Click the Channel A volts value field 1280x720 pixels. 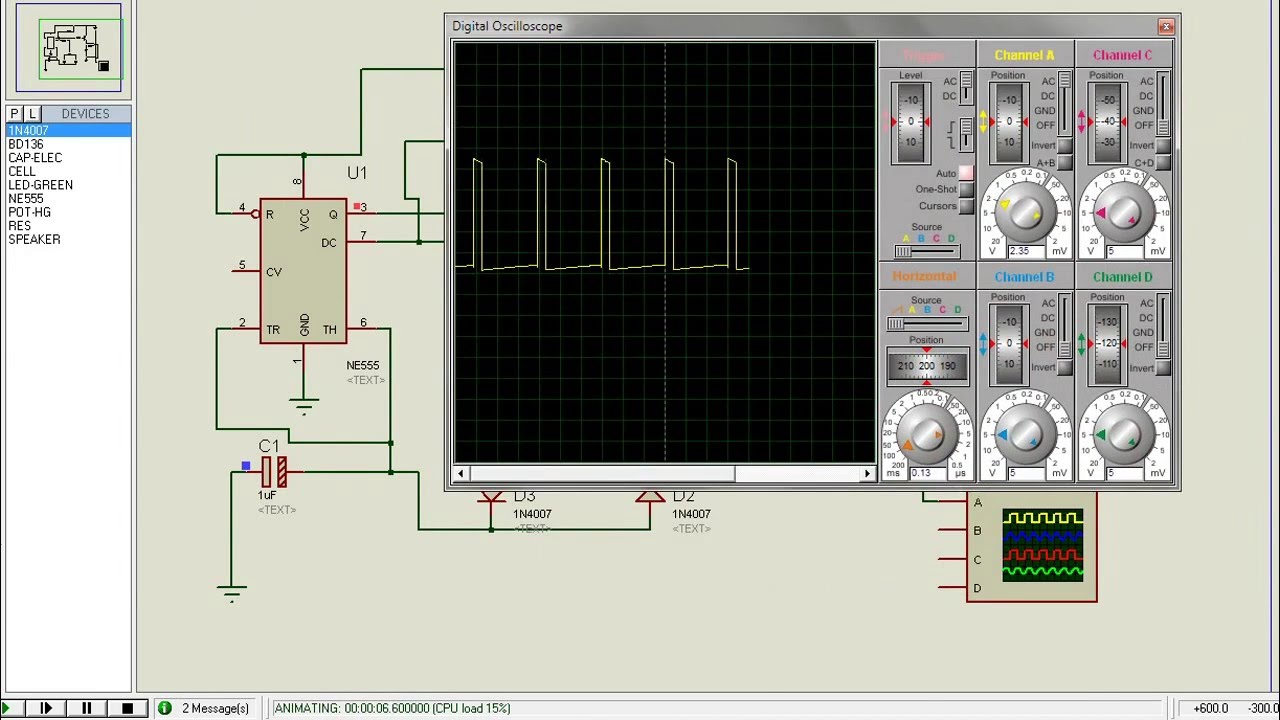pyautogui.click(x=1024, y=252)
